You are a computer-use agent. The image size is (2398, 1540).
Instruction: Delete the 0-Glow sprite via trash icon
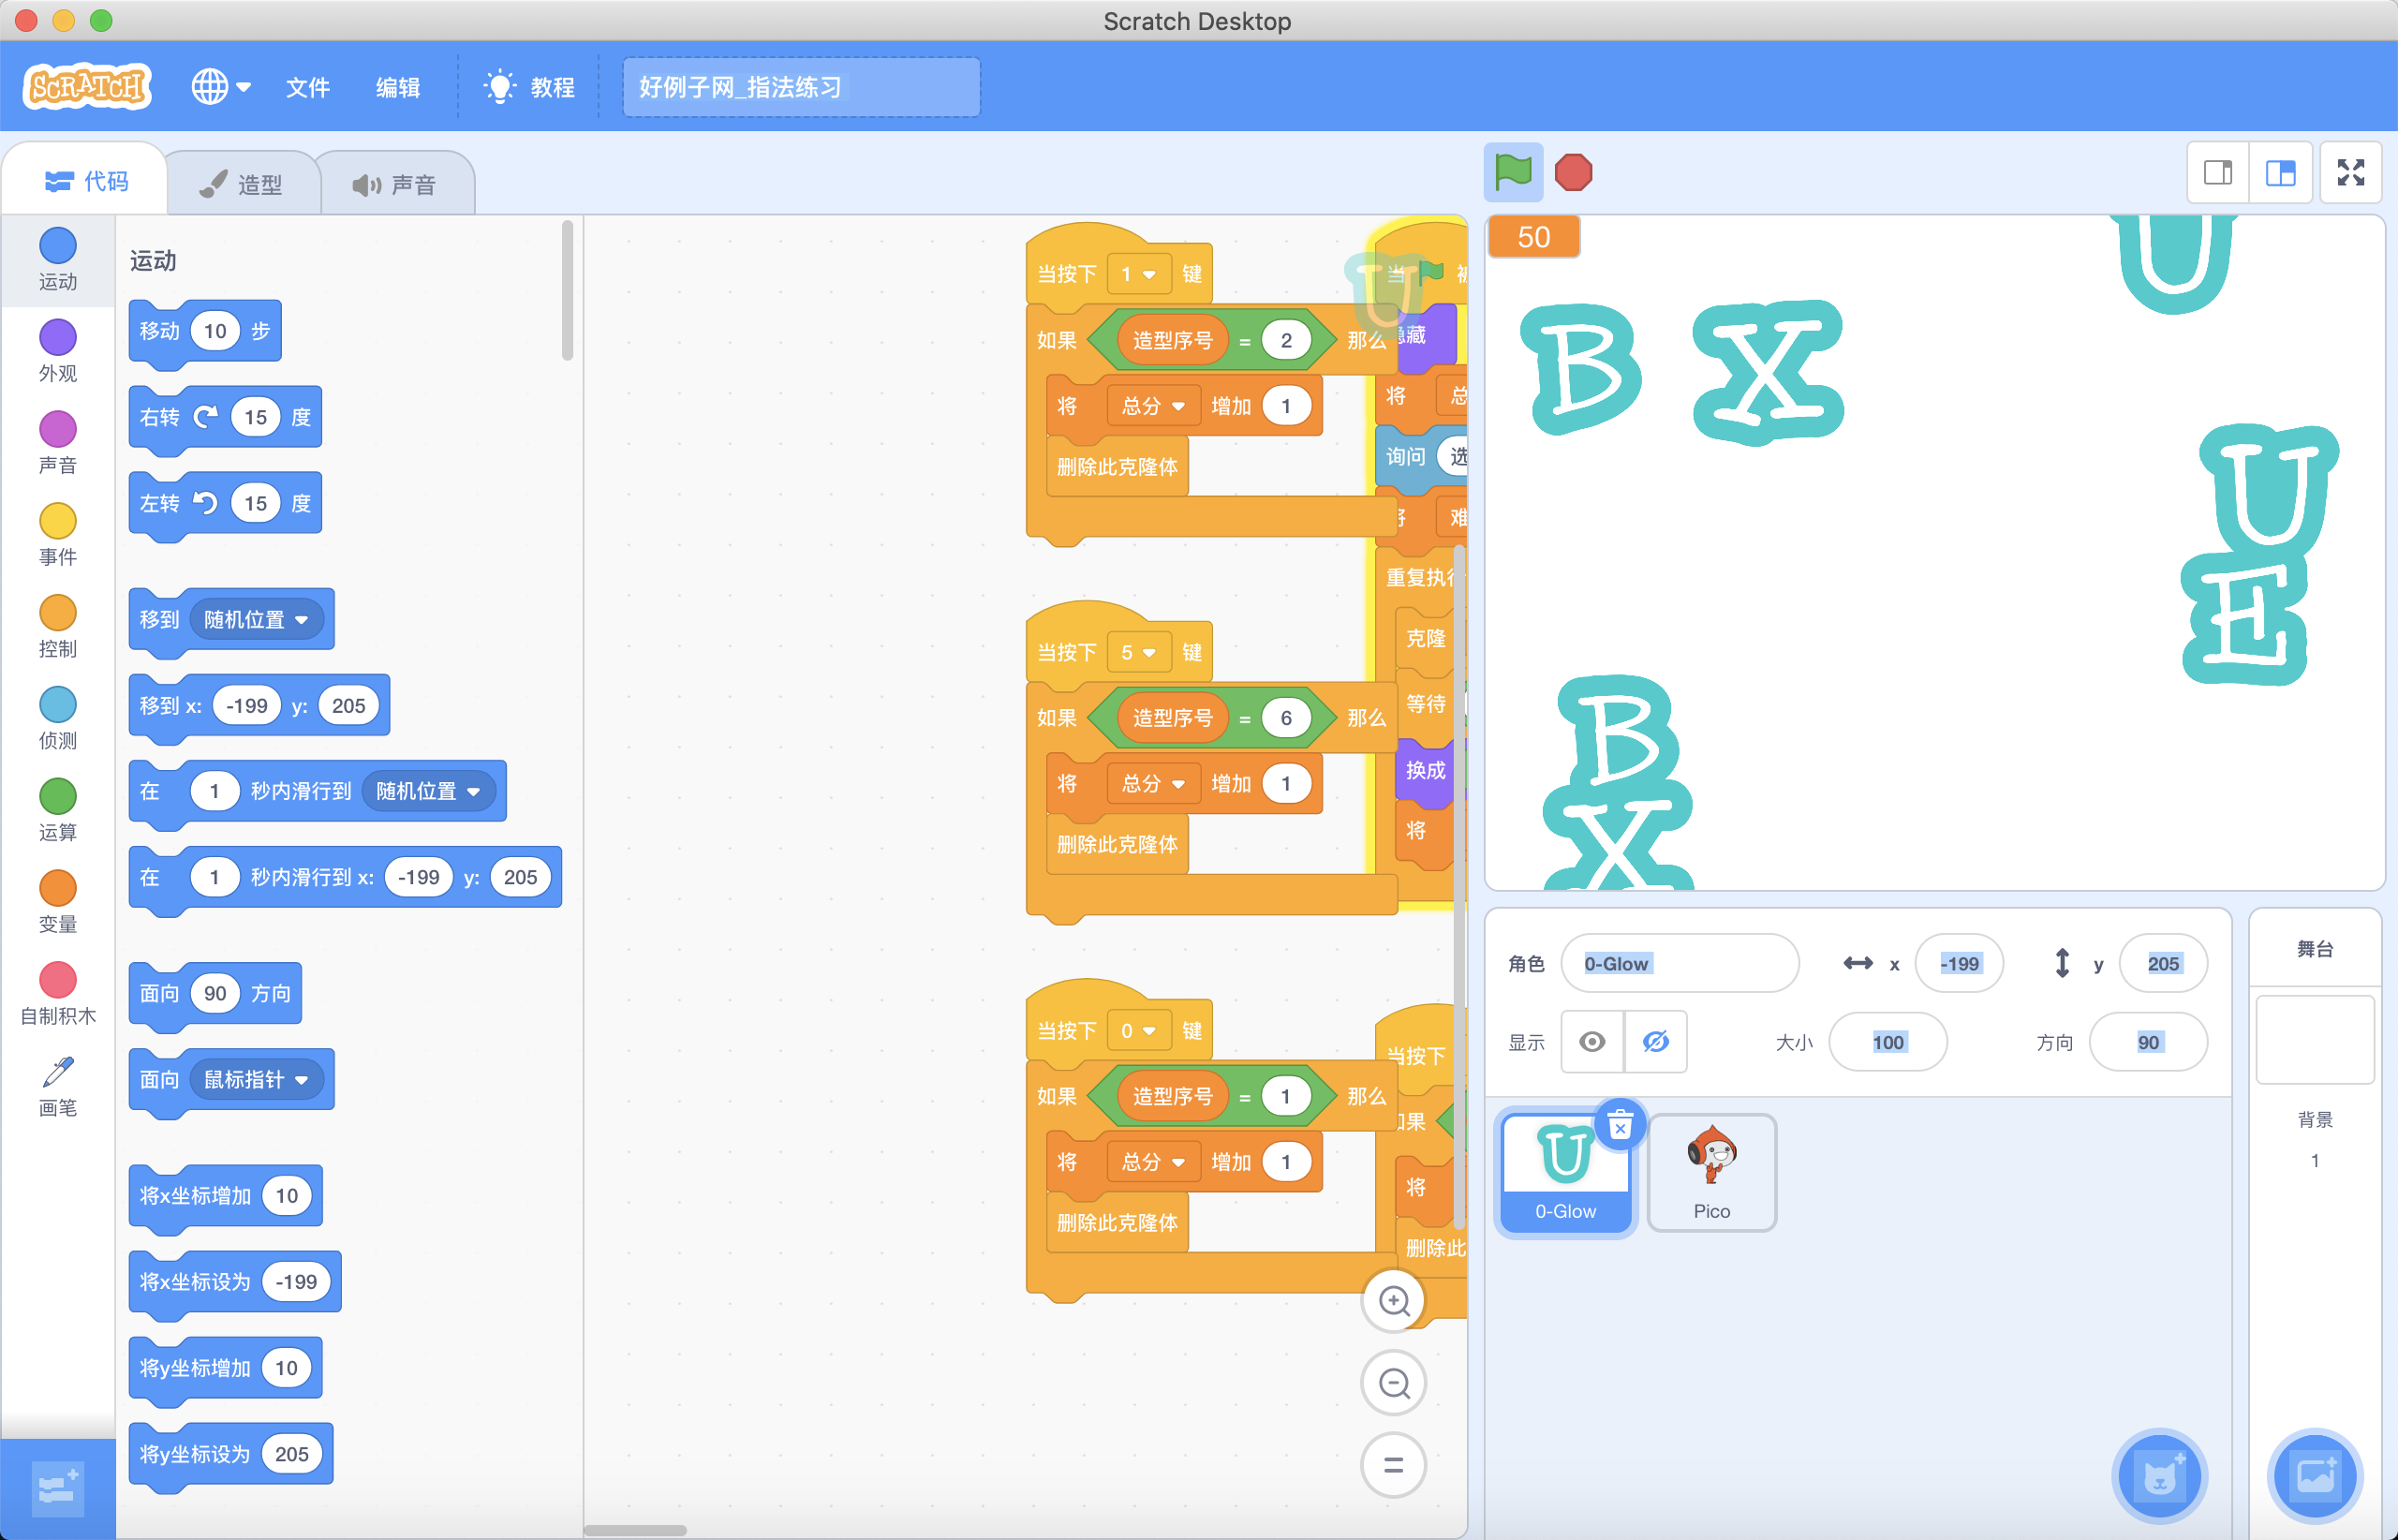pos(1620,1125)
